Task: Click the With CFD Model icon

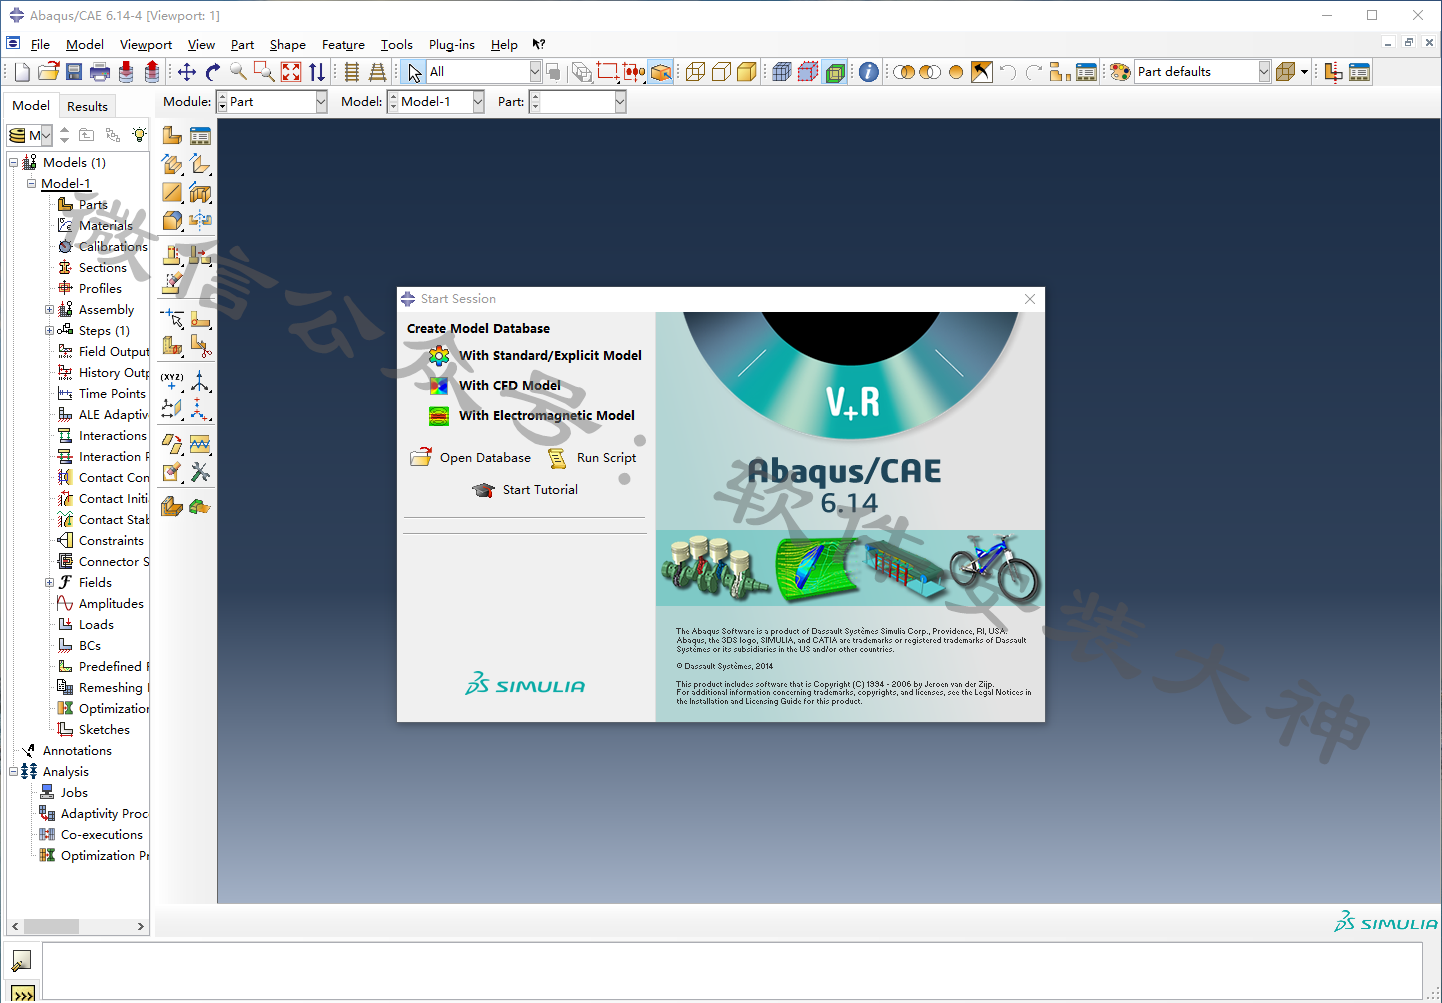Action: [x=439, y=385]
